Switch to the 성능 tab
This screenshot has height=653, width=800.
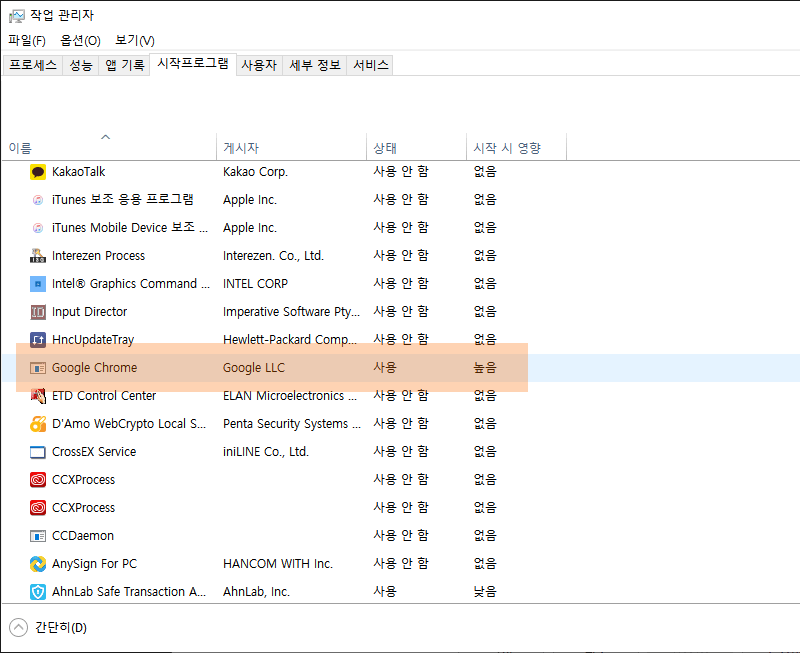[x=81, y=65]
